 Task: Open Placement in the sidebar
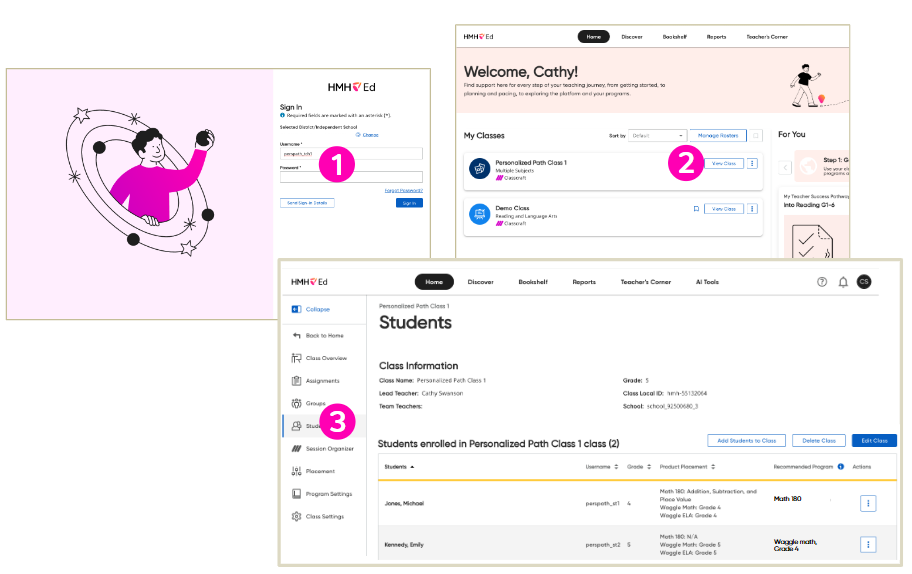[x=320, y=471]
